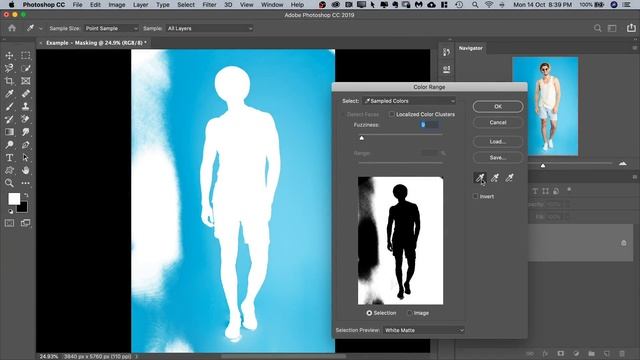Select the Dodge tool
The width and height of the screenshot is (640, 360).
(x=9, y=145)
